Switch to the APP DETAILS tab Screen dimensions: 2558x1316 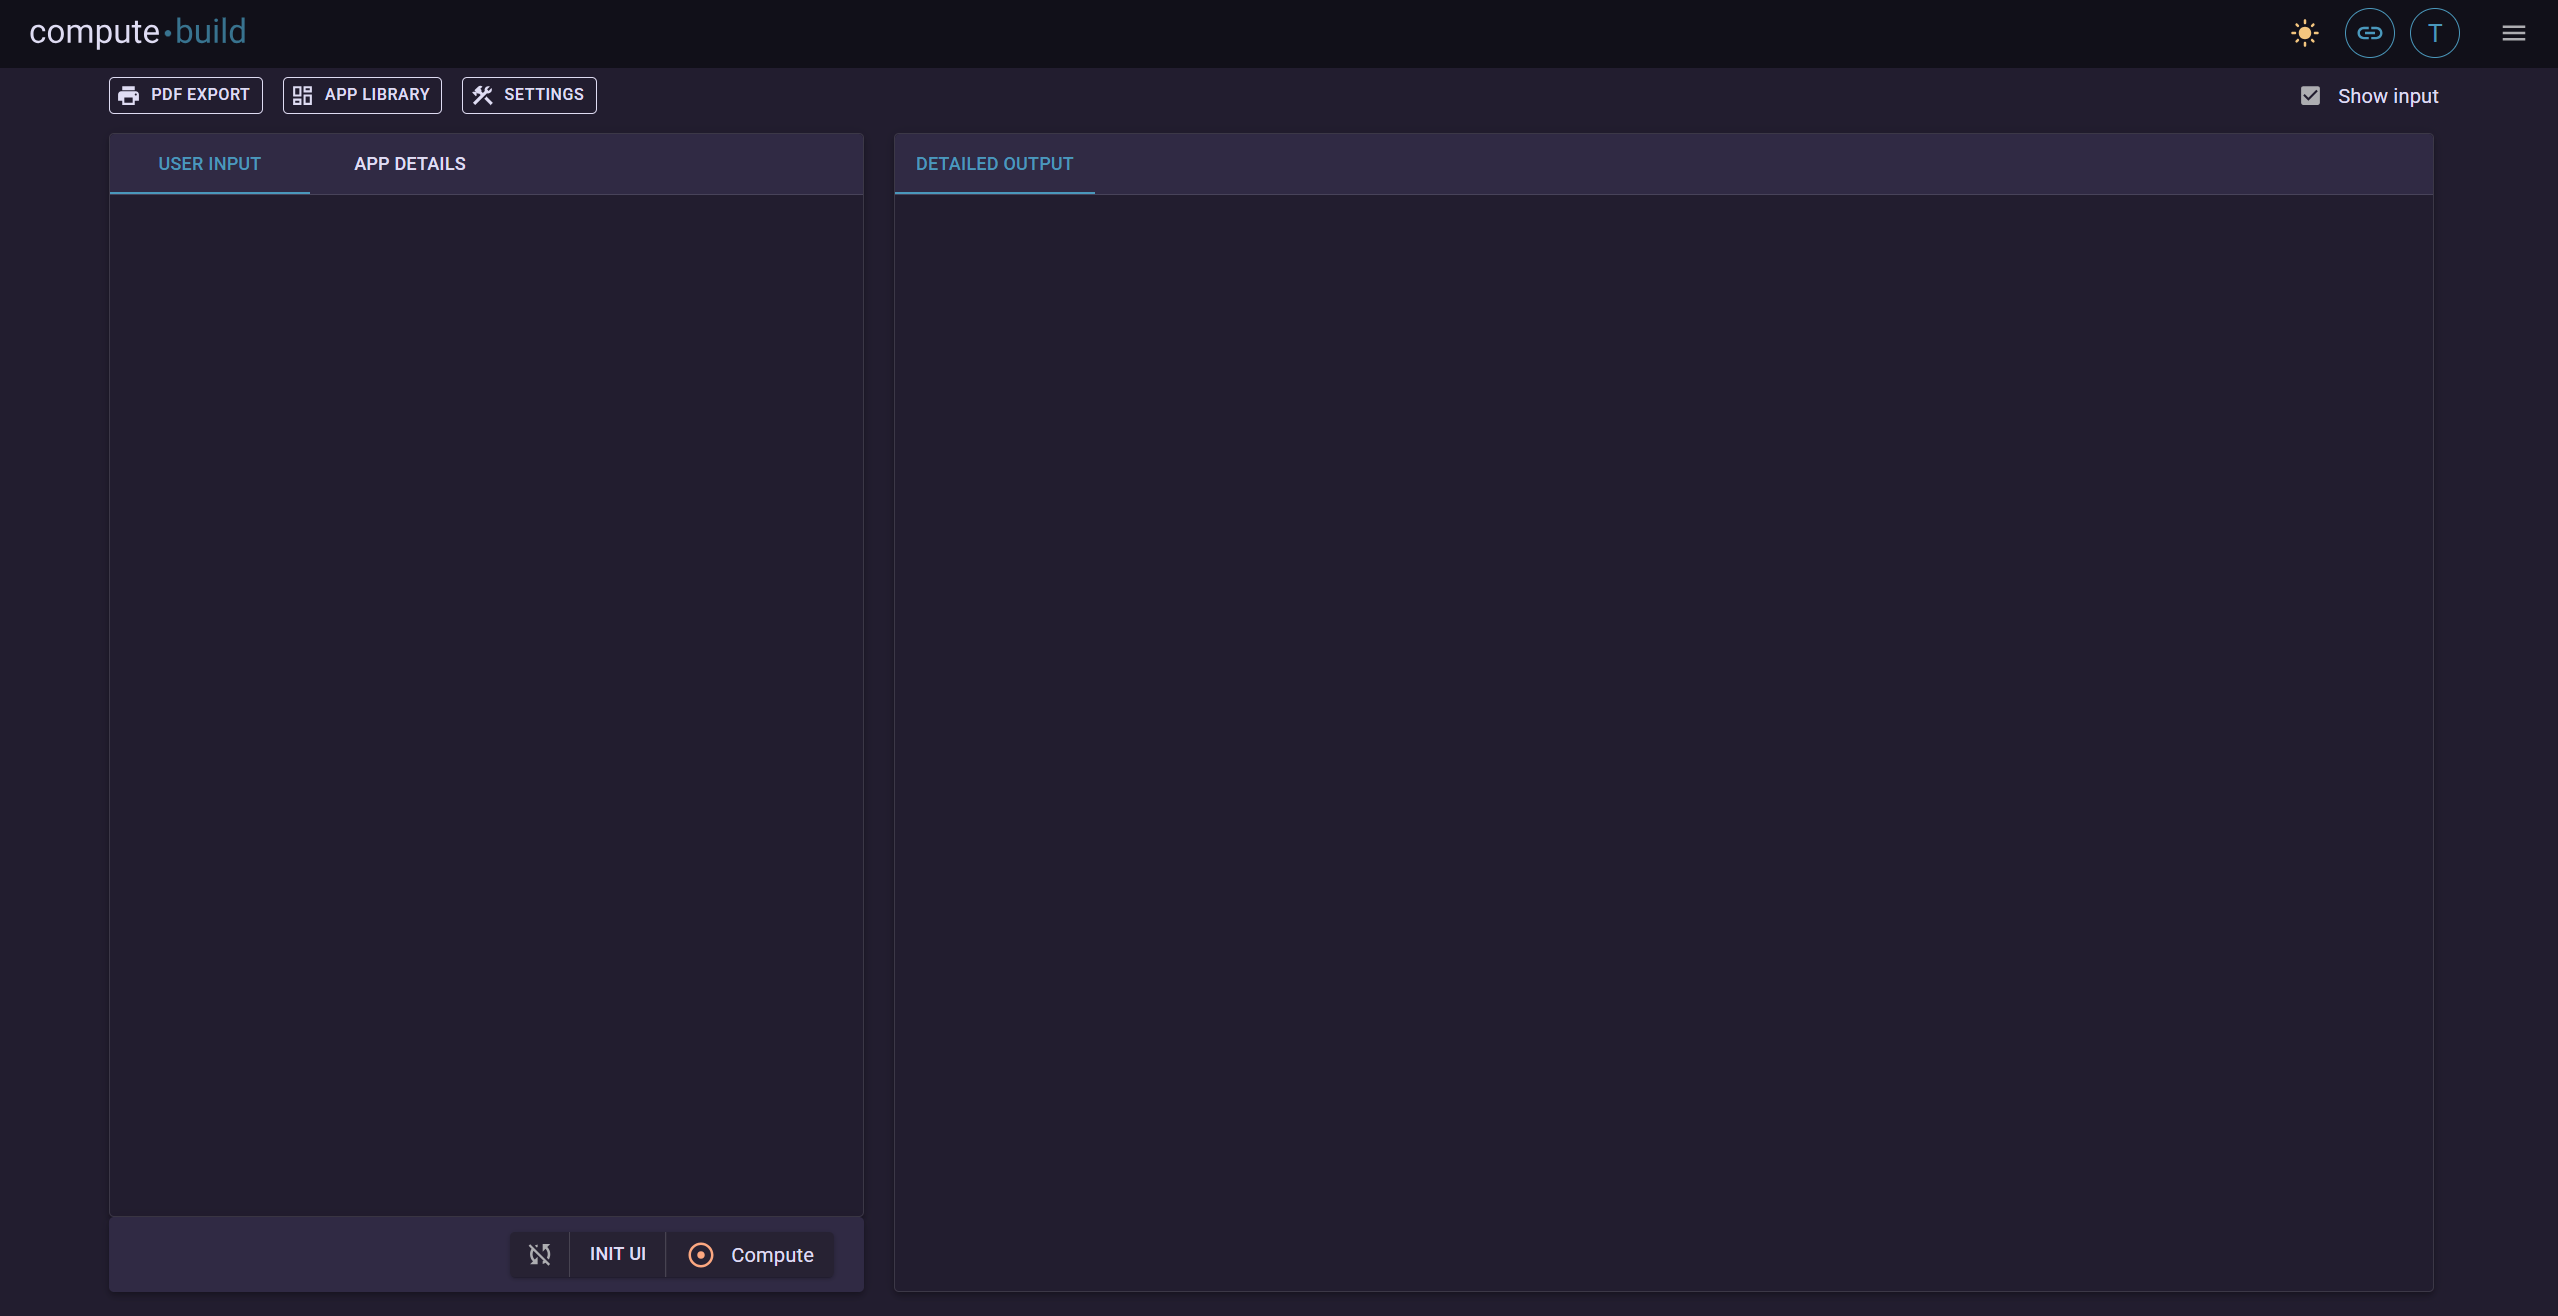tap(410, 163)
